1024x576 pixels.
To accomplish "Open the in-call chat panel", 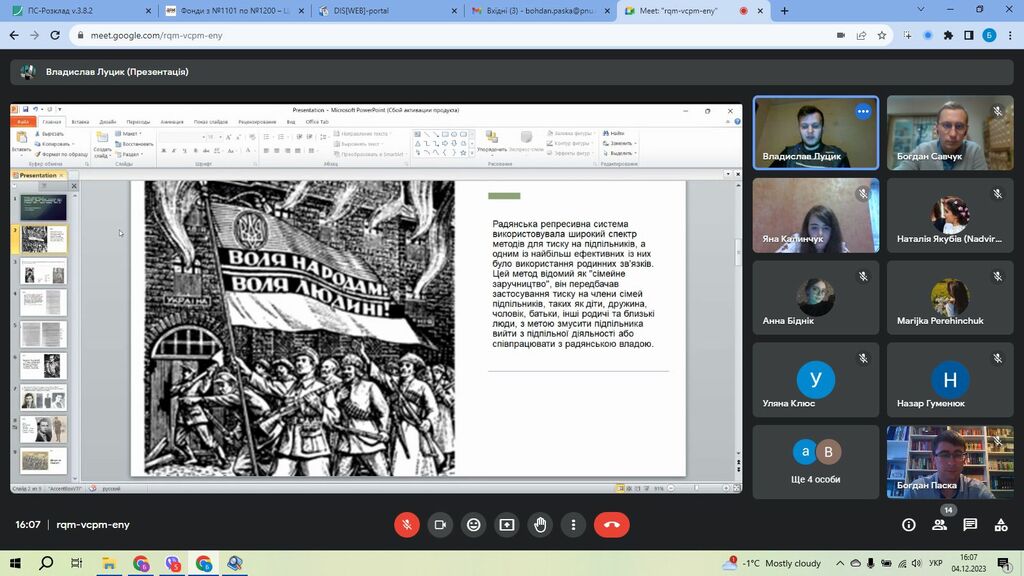I will point(970,525).
